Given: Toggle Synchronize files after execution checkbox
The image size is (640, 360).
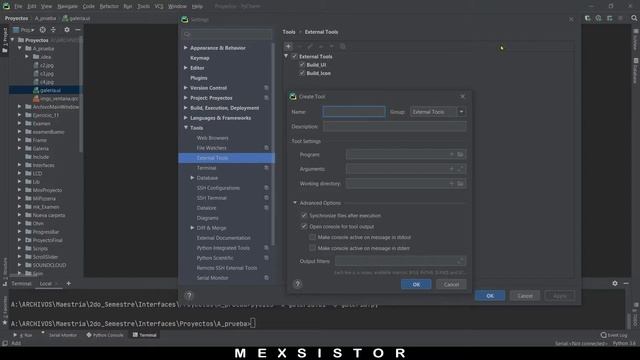Looking at the screenshot, I should point(304,215).
